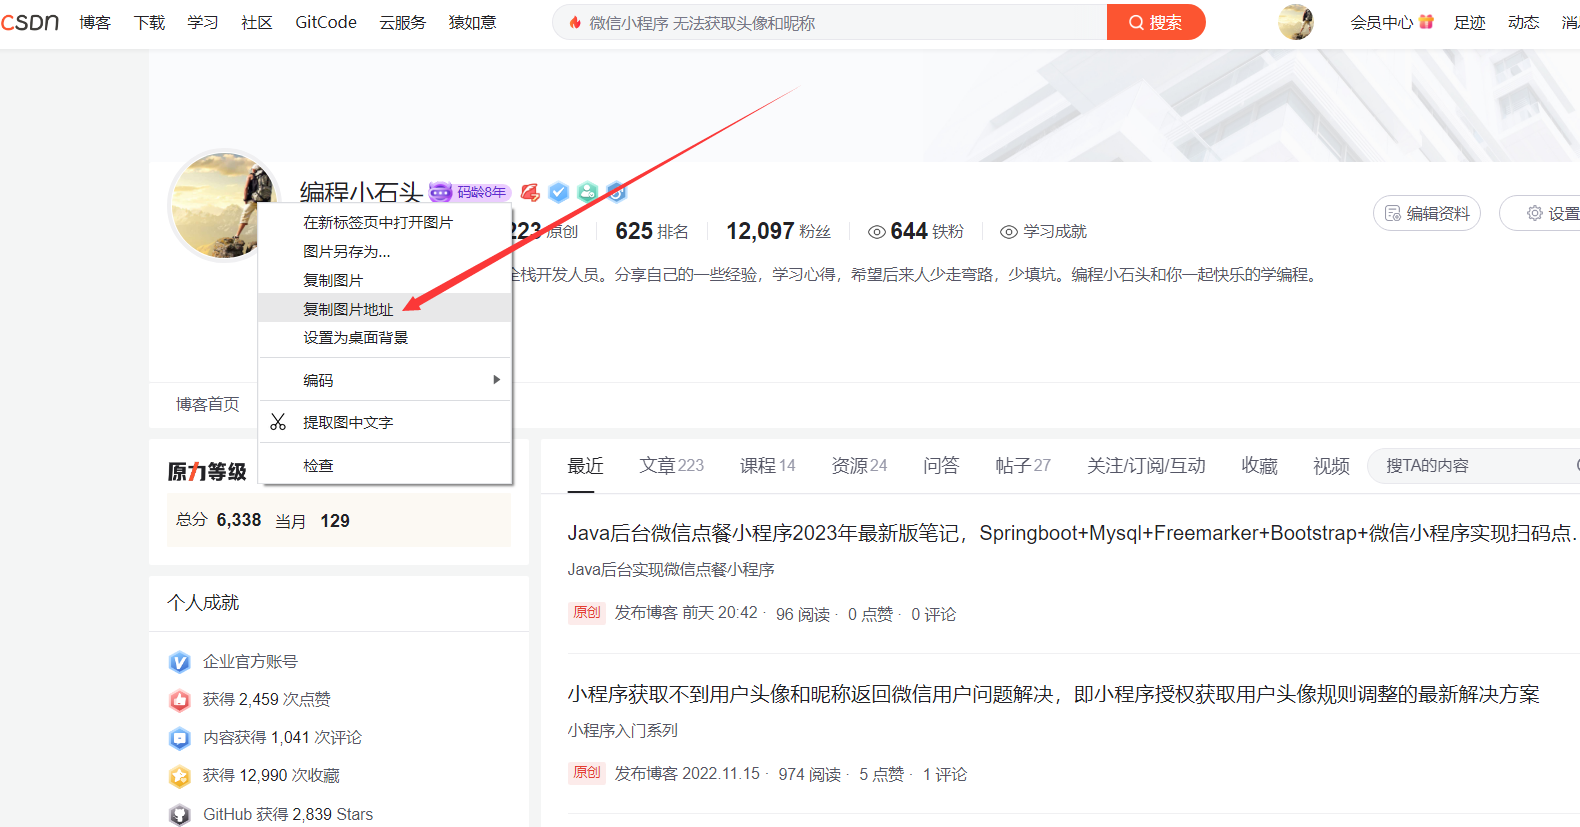
Task: Click the green badge next to username
Action: tap(588, 192)
